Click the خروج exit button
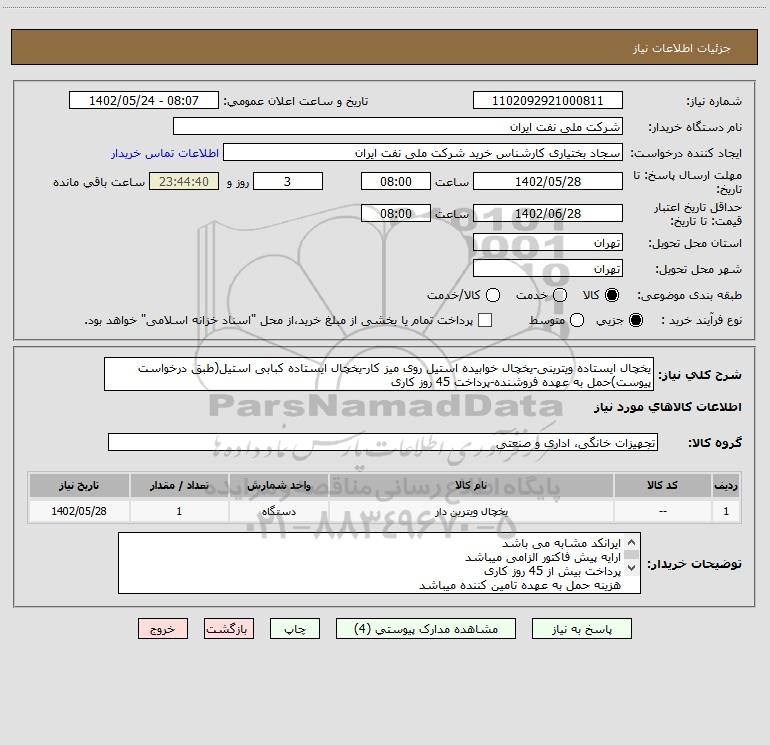Screen dimensions: 770x745 coord(163,629)
